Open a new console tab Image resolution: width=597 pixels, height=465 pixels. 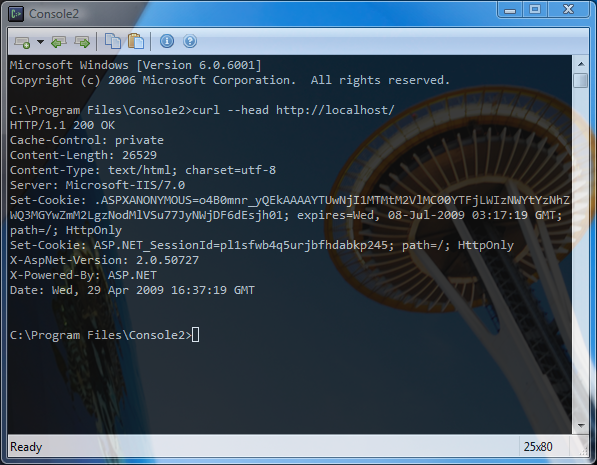tap(22, 42)
